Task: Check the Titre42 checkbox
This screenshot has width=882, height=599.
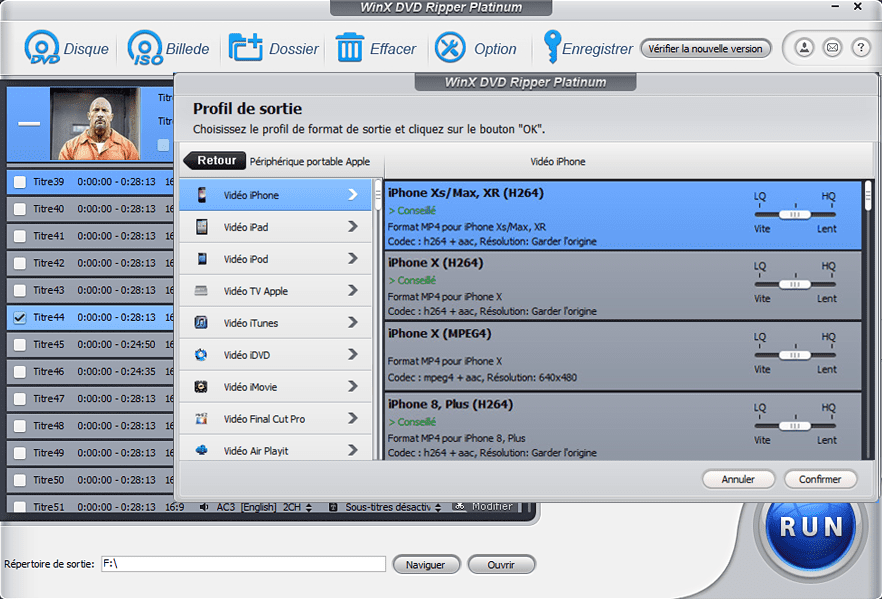Action: point(20,263)
